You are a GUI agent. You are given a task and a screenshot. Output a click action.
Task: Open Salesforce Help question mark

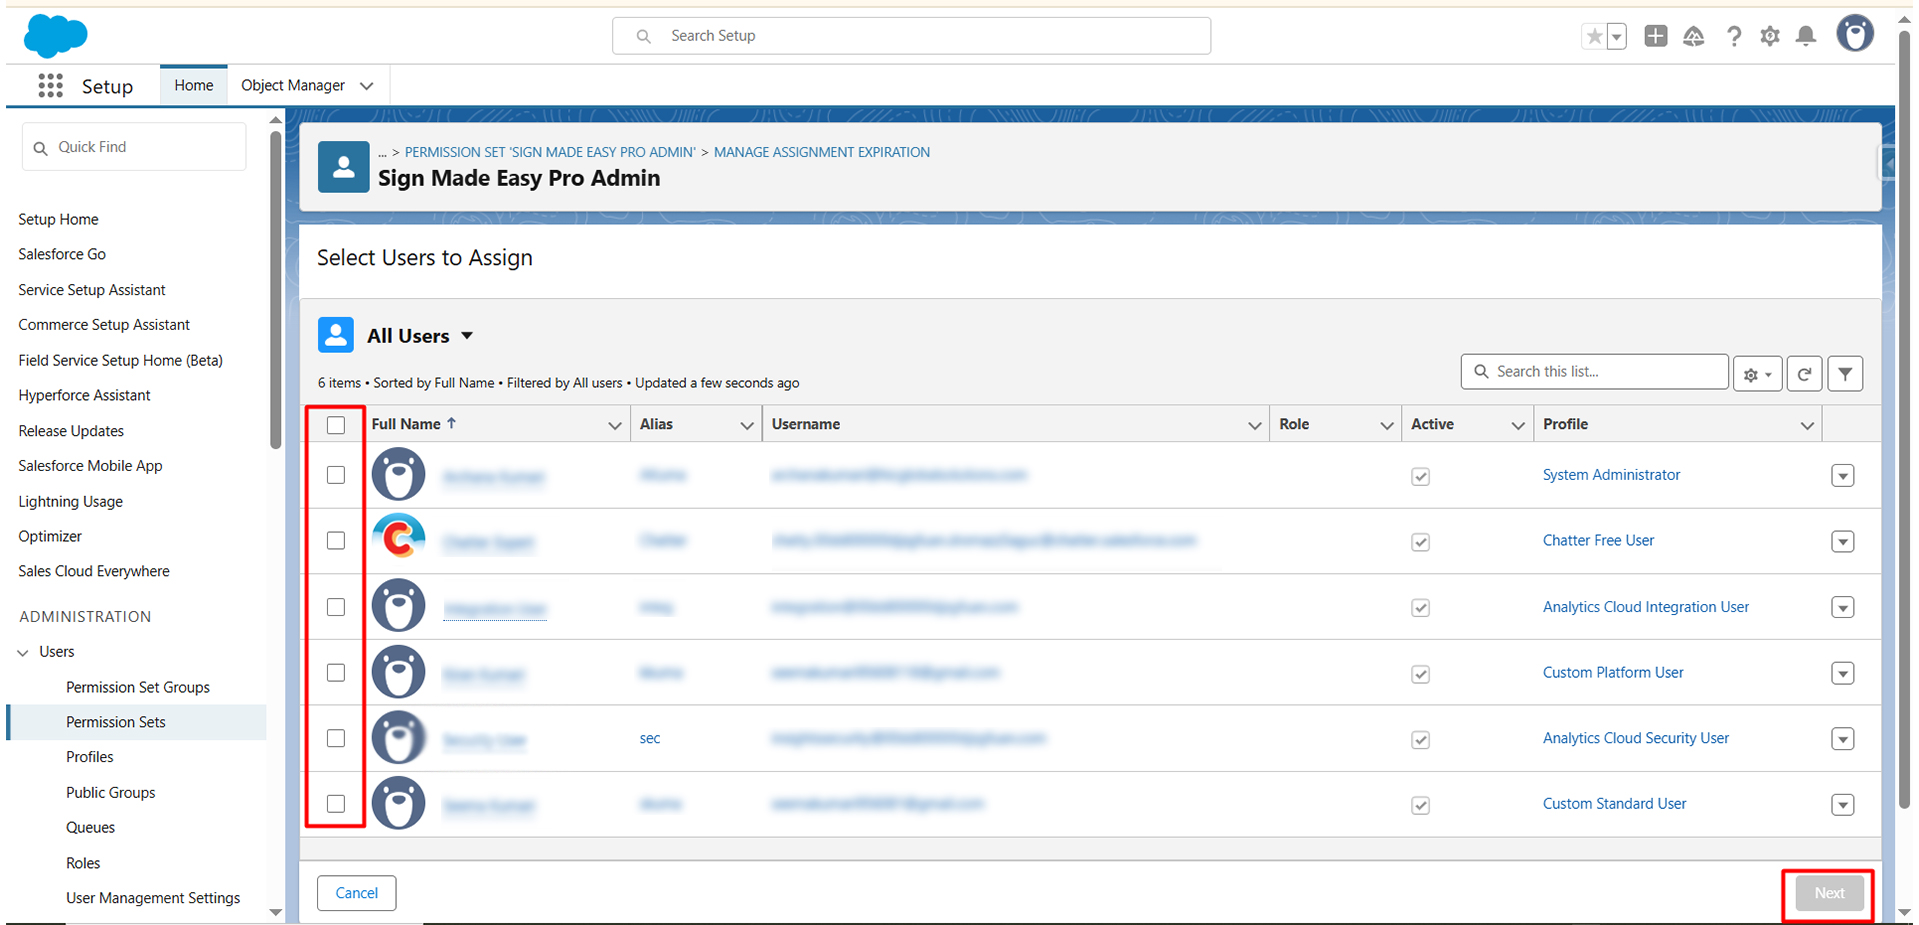click(x=1734, y=37)
